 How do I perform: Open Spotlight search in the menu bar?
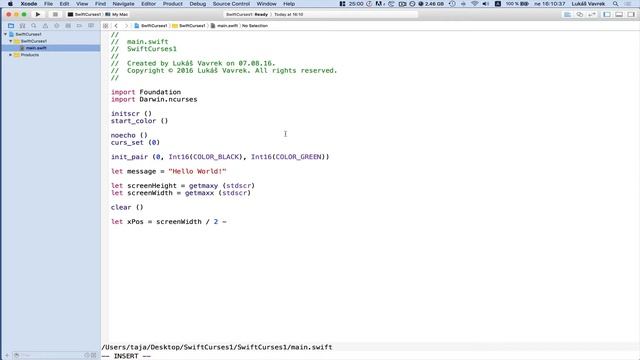(616, 4)
